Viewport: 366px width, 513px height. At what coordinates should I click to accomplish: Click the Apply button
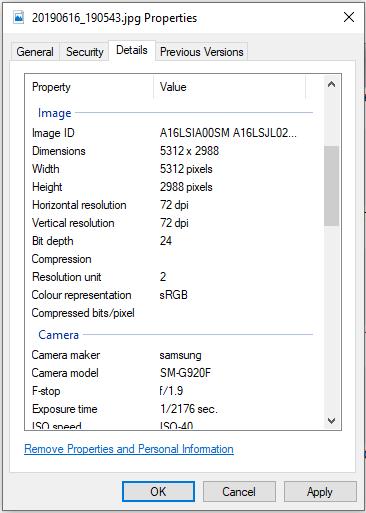tap(320, 491)
